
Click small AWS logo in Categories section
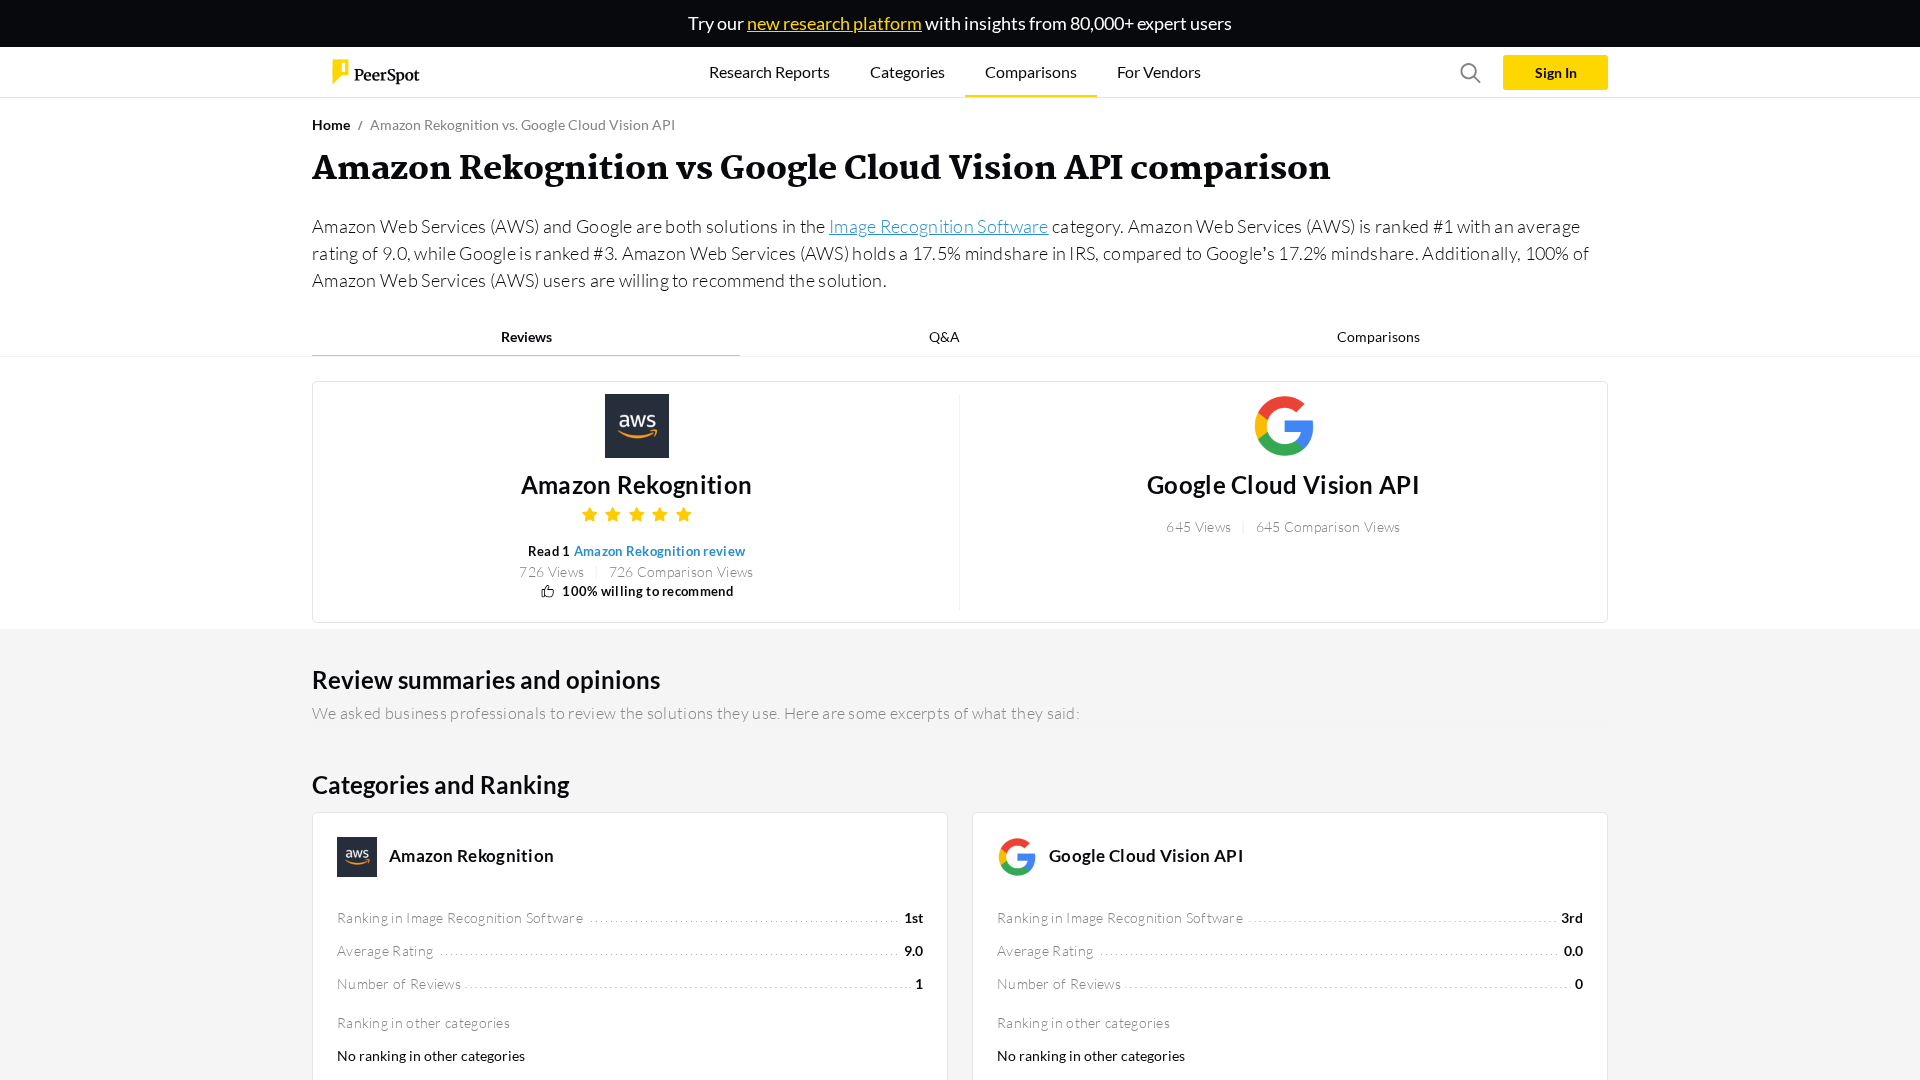point(357,857)
